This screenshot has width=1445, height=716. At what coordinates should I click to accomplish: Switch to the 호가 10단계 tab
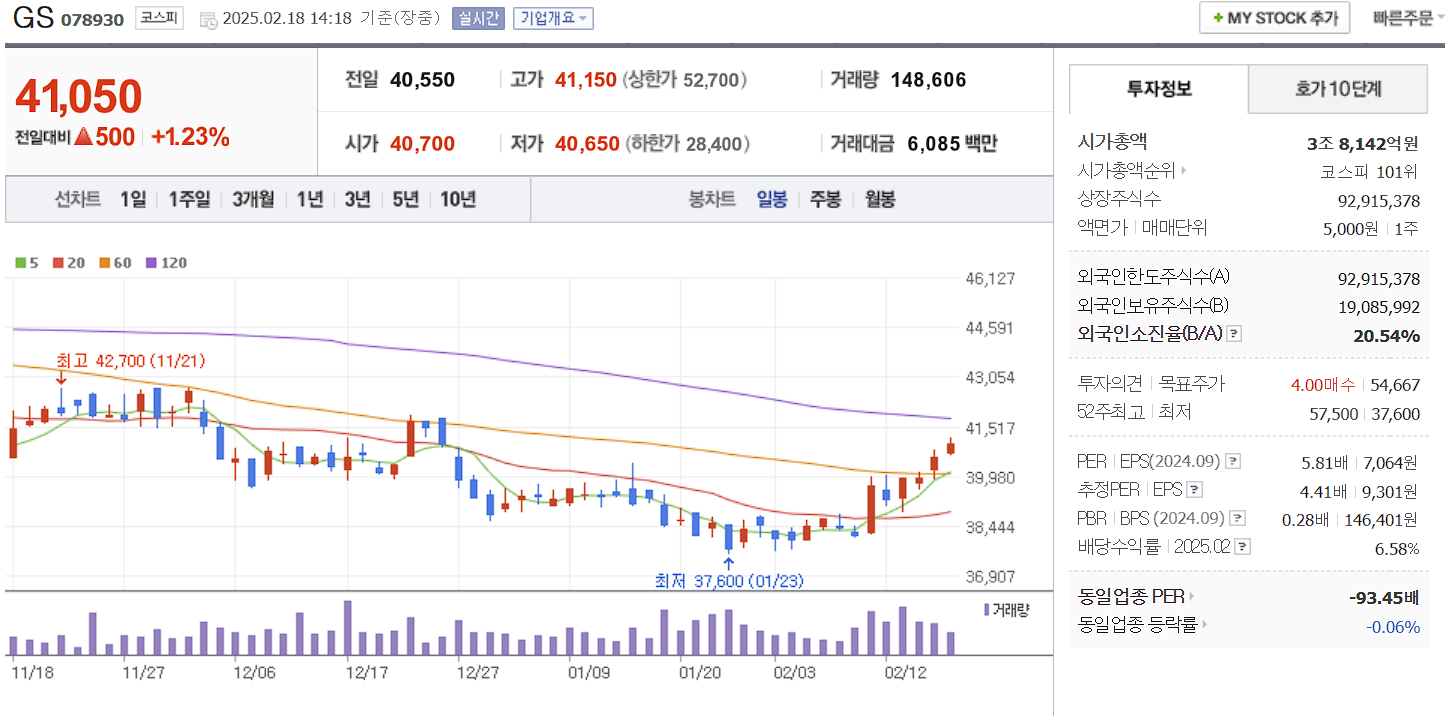(x=1337, y=89)
